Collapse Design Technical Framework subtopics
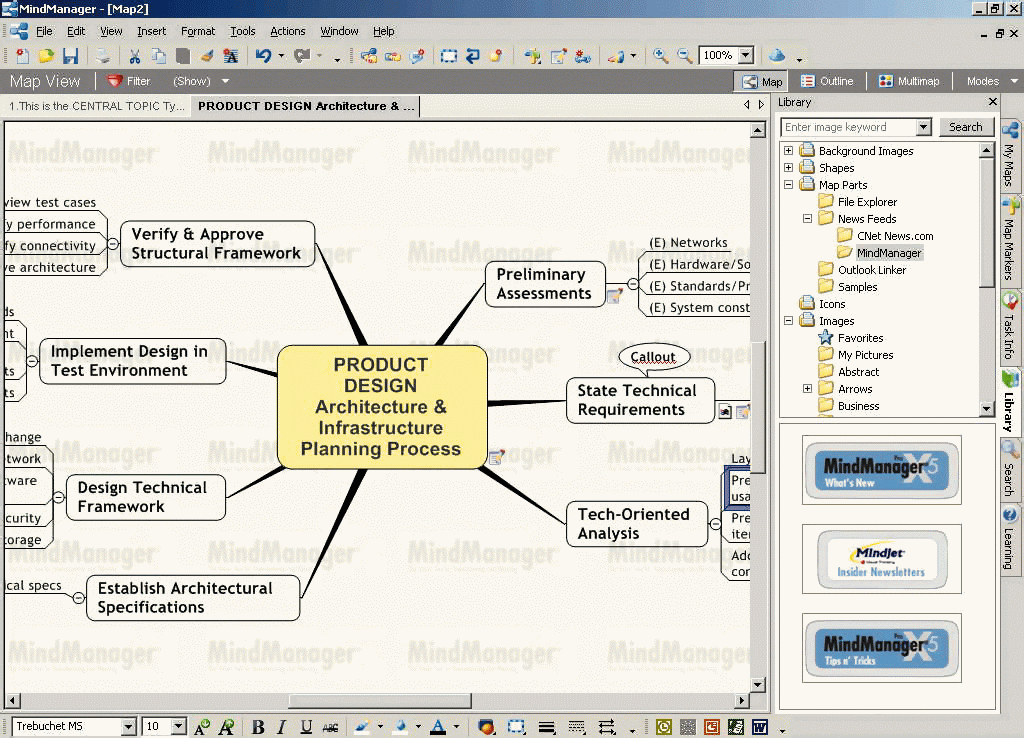 point(58,498)
